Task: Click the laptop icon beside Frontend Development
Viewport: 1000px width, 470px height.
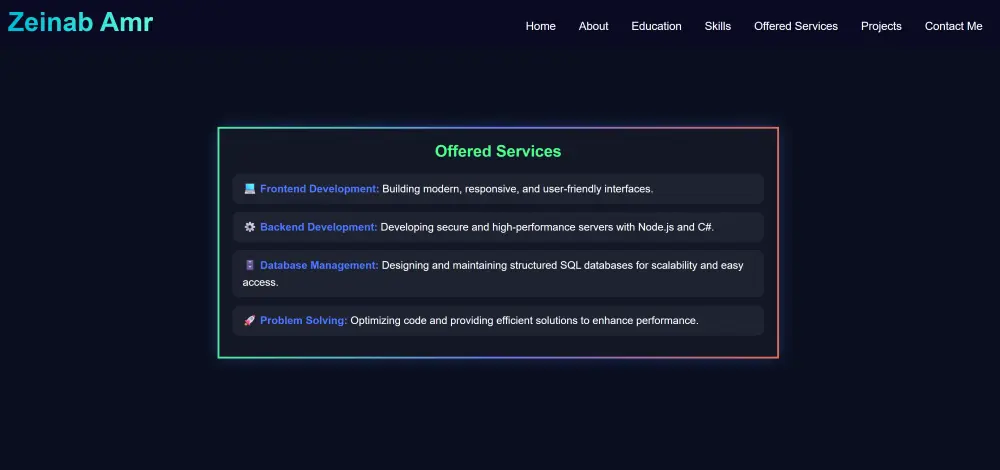Action: click(250, 189)
